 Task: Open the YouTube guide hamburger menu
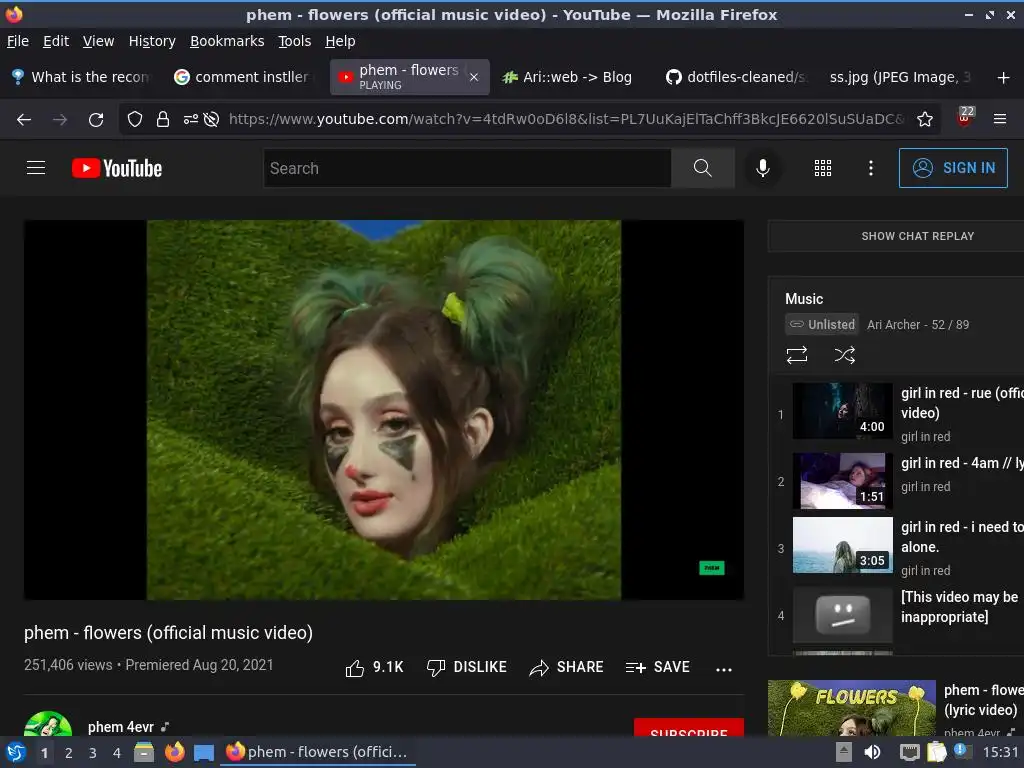pyautogui.click(x=36, y=168)
